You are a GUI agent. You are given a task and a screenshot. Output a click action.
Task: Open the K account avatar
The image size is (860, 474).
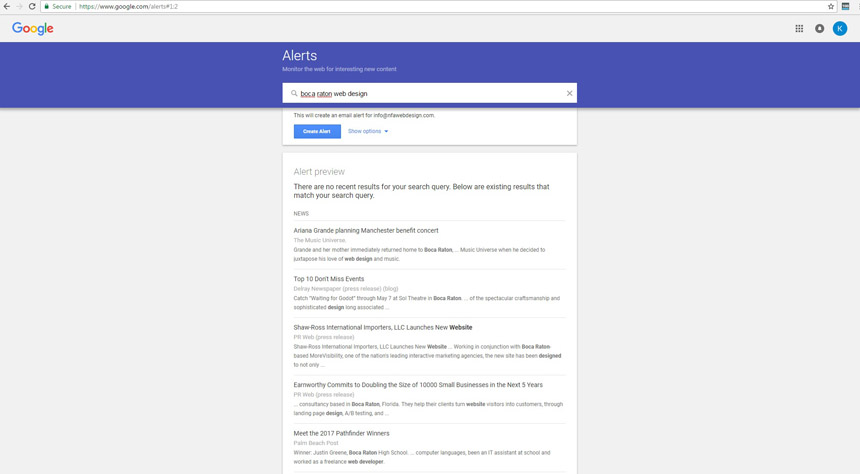coord(840,29)
